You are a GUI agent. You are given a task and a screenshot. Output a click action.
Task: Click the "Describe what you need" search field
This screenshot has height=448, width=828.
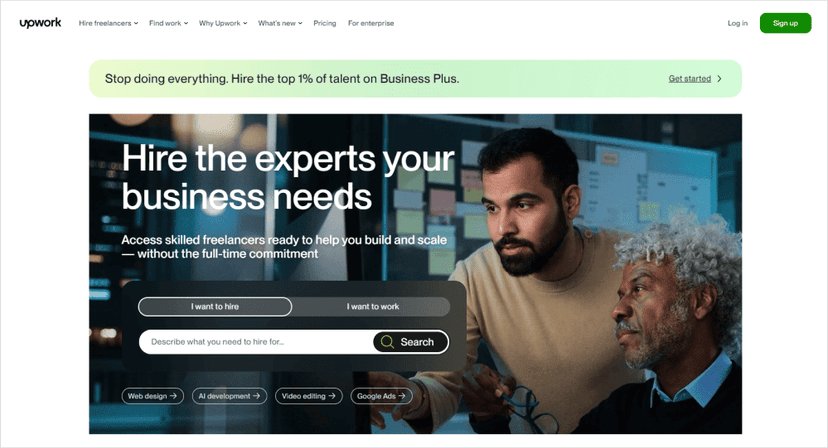pyautogui.click(x=256, y=342)
